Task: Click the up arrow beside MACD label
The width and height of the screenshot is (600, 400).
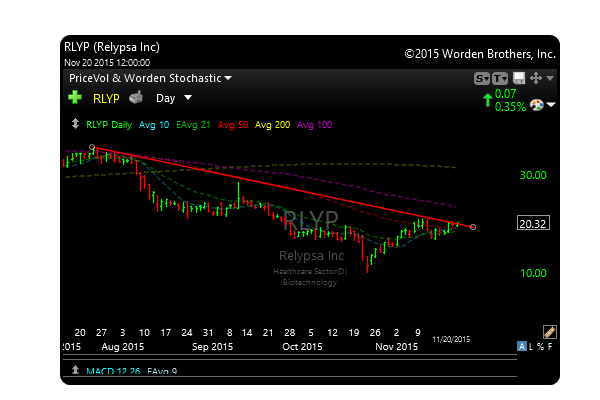Action: coord(75,371)
